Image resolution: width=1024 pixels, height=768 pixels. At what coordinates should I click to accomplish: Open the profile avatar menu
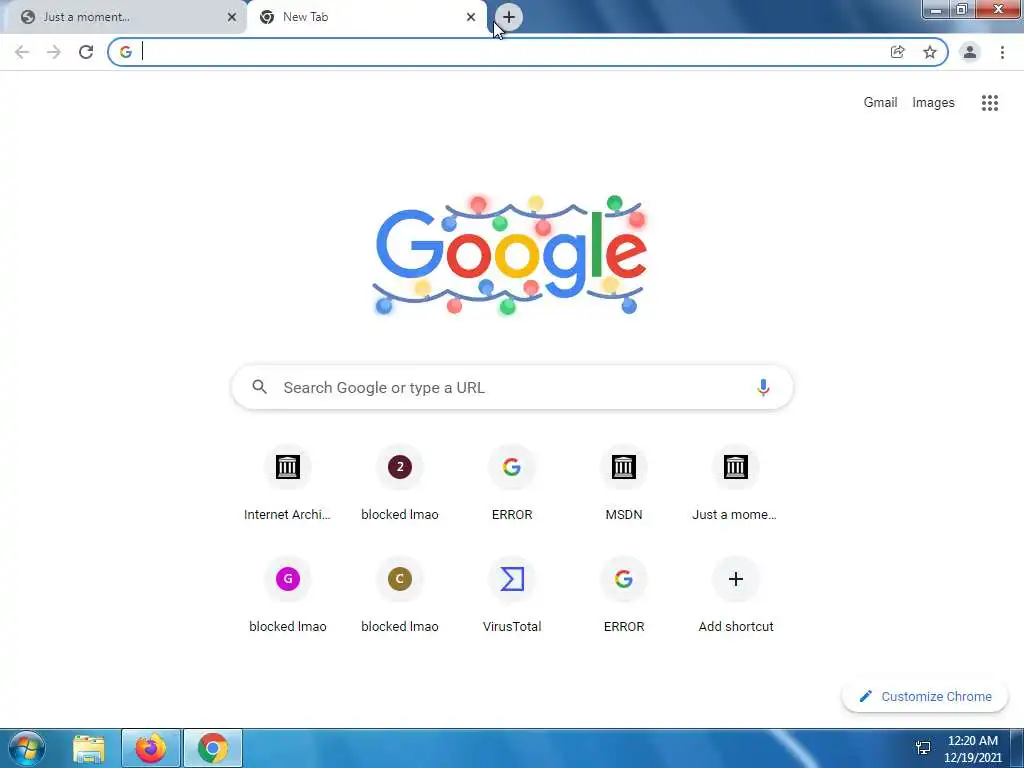(x=970, y=52)
